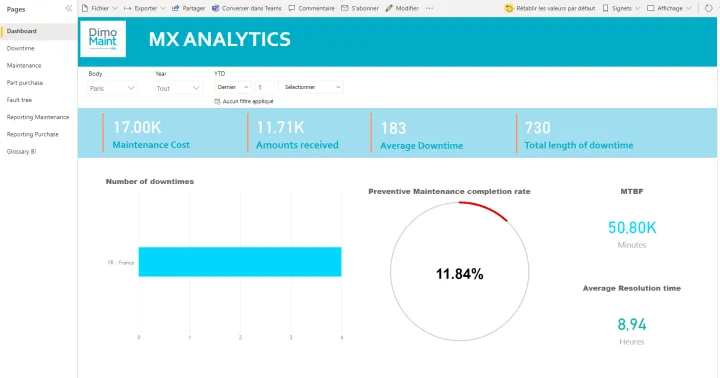Collapse the Pages pane with double chevron

pos(69,8)
